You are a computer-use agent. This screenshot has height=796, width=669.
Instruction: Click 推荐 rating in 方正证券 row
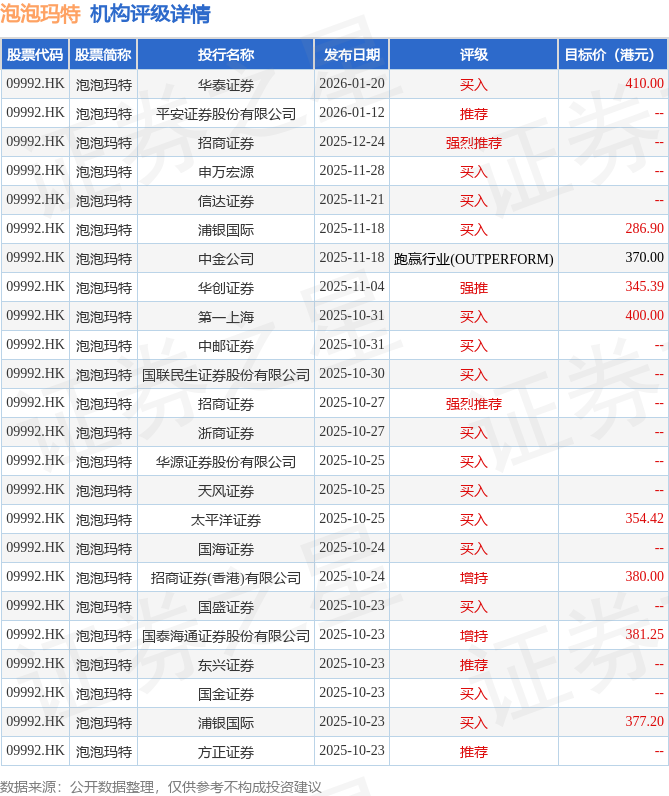click(x=474, y=750)
